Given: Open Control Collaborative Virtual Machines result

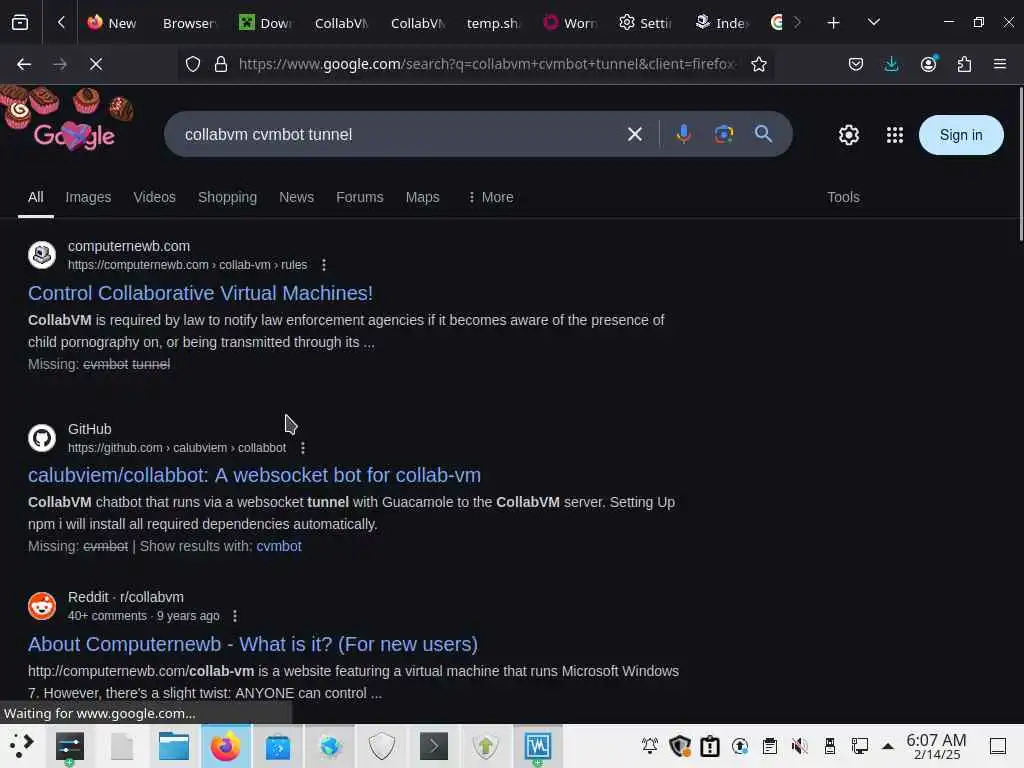Looking at the screenshot, I should coord(200,293).
